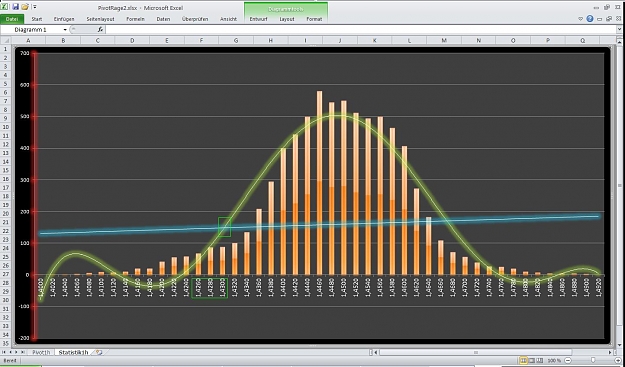This screenshot has height=367, width=625.
Task: Open the Daten ribbon tab
Action: coord(163,19)
